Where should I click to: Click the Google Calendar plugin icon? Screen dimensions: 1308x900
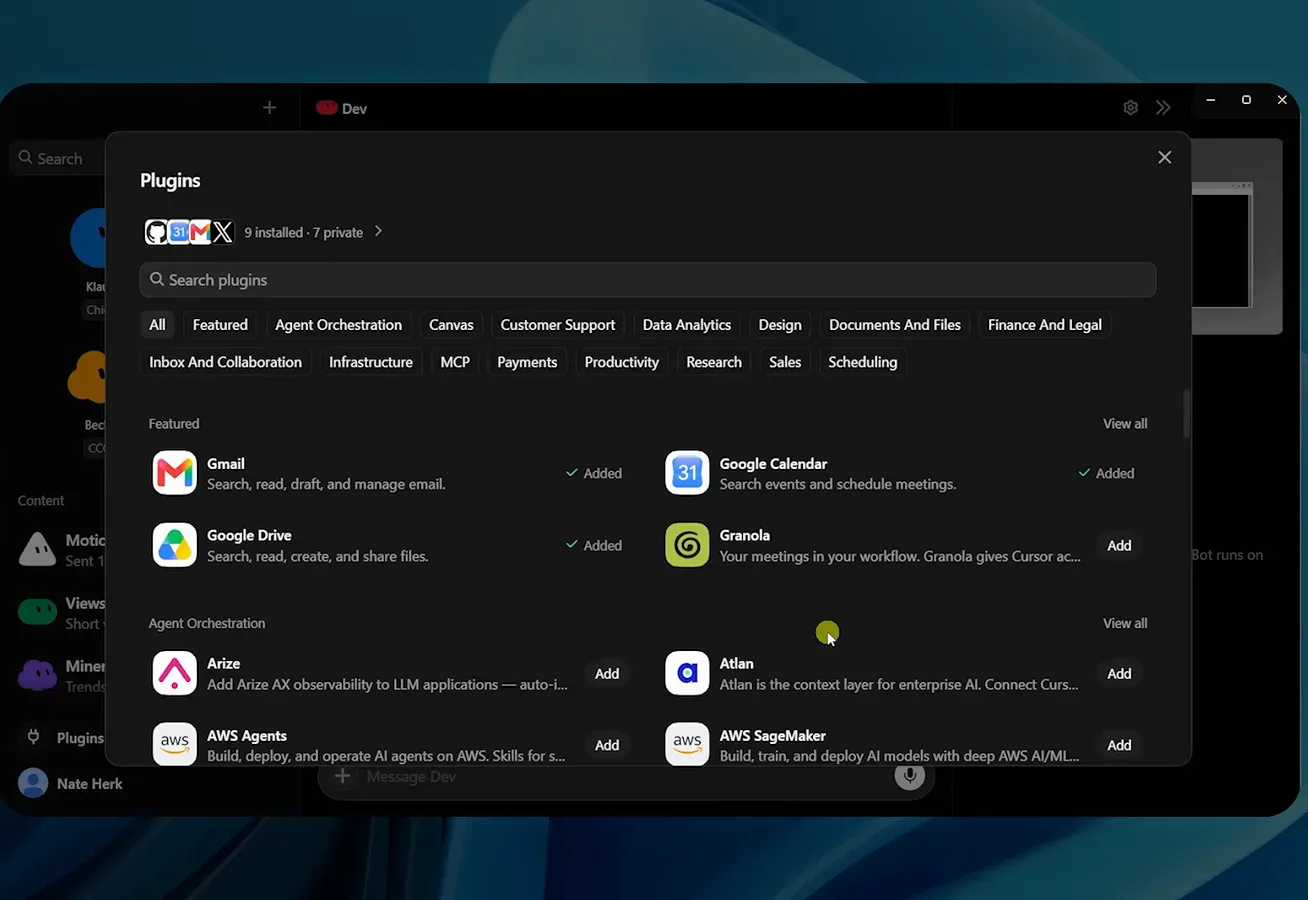687,473
